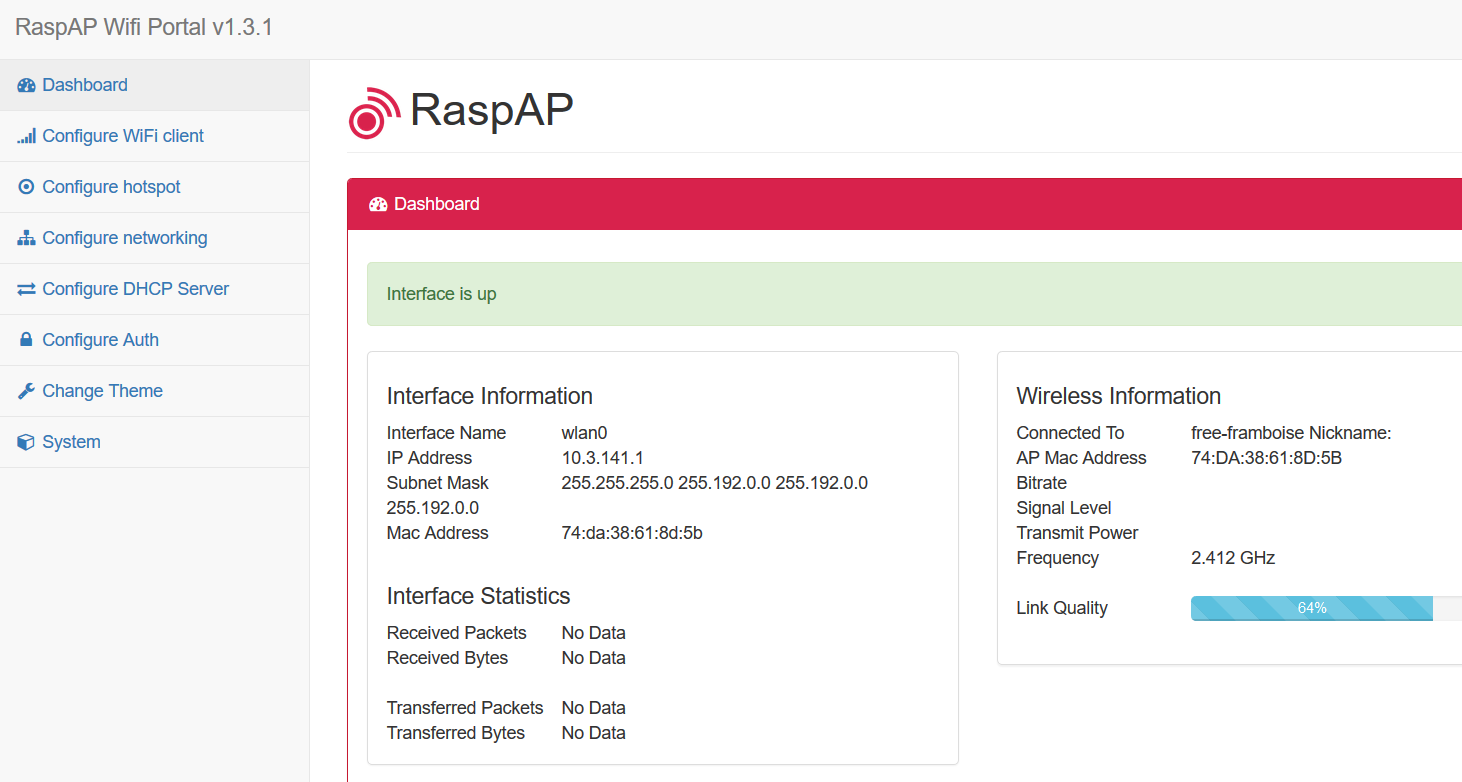Select Configure networking from the sidebar menu
Viewport: 1462px width, 782px height.
pos(124,238)
